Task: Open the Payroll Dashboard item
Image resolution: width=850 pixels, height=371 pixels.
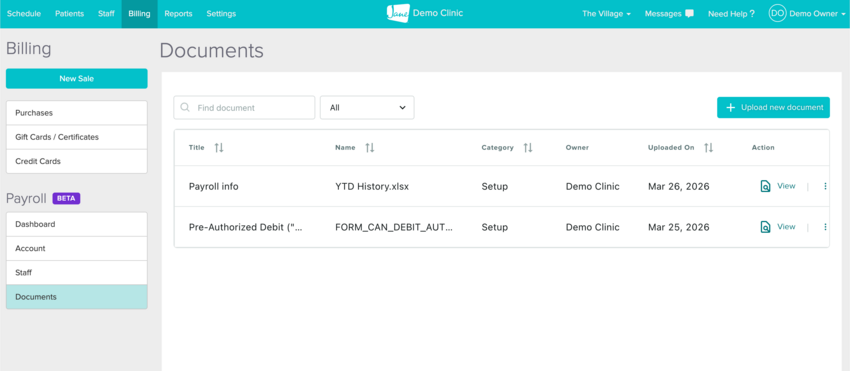Action: pos(76,224)
